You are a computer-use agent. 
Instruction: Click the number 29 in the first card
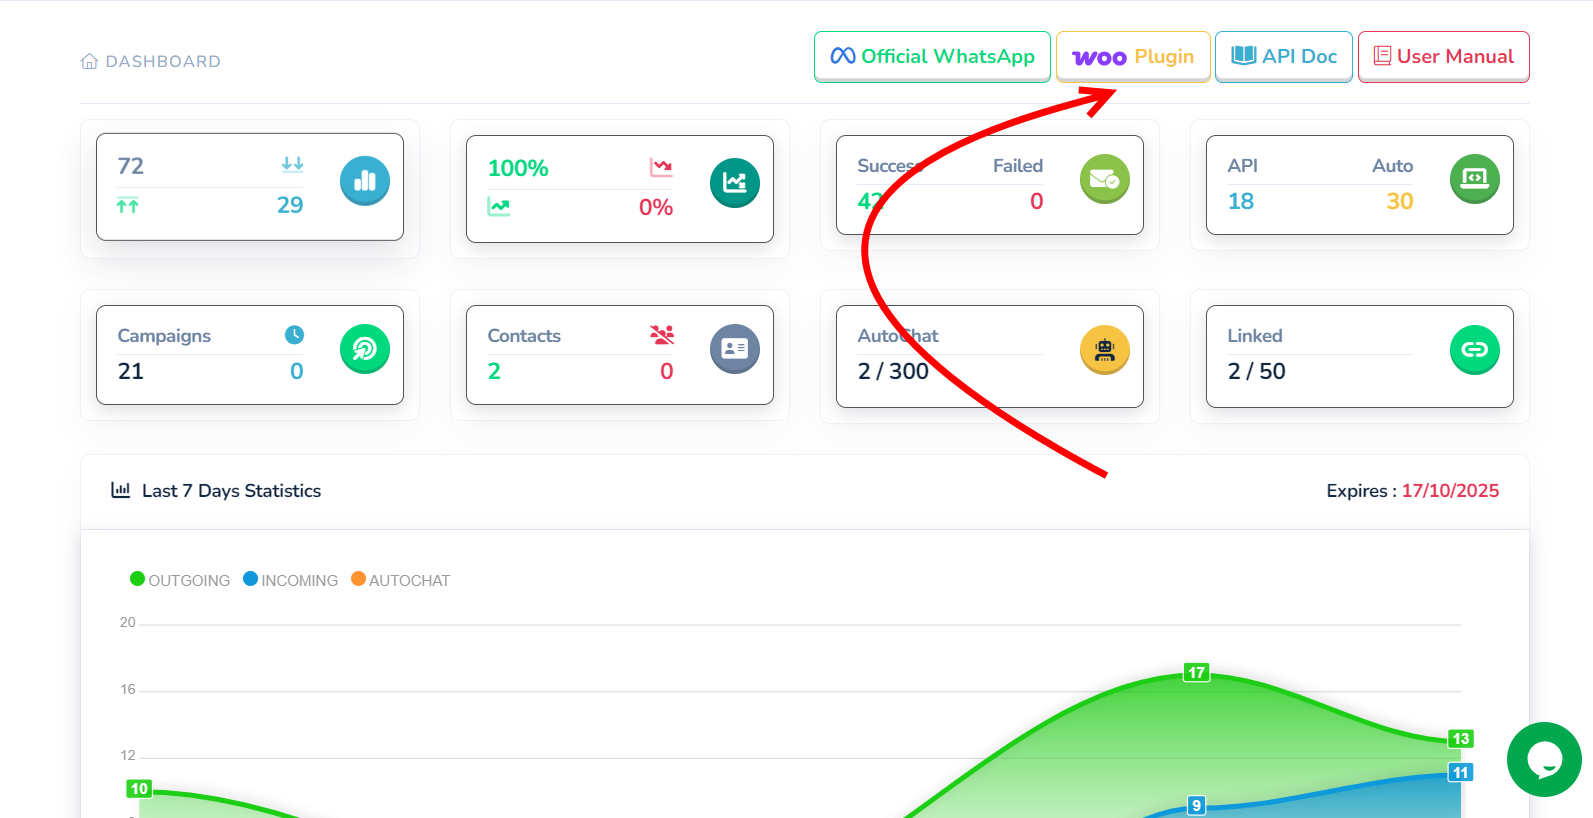[x=290, y=205]
